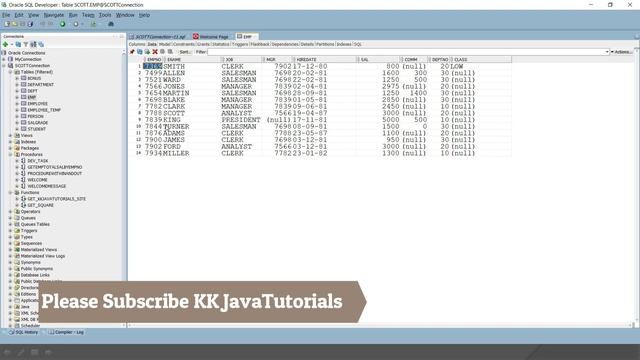This screenshot has height=360, width=640.
Task: Click the Save All toolbar icon
Action: click(x=30, y=24)
